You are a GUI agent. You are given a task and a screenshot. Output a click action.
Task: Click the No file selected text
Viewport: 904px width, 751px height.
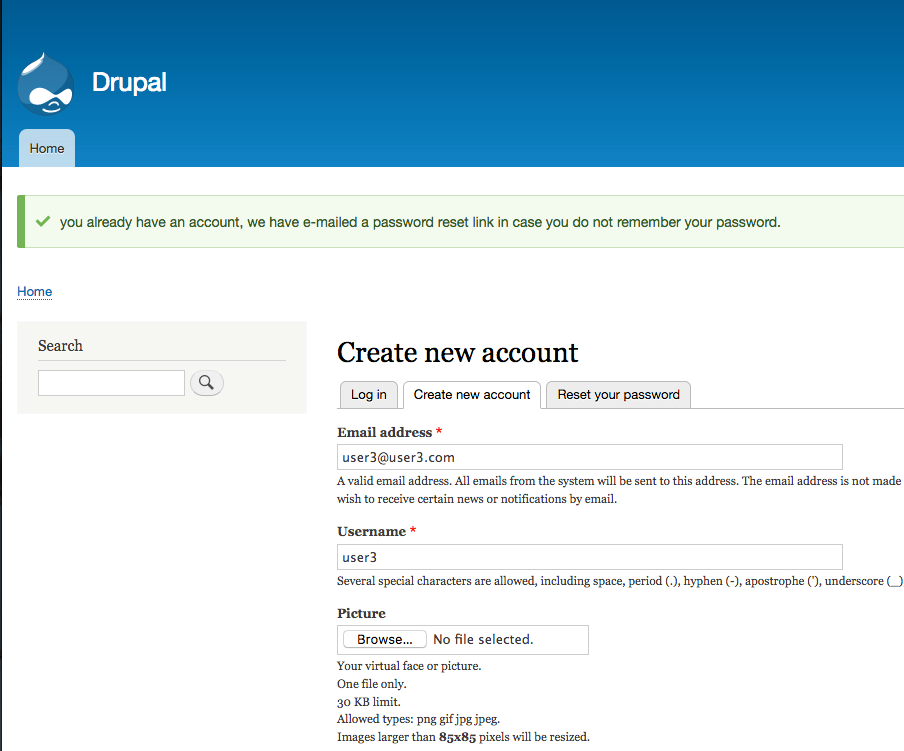(483, 639)
